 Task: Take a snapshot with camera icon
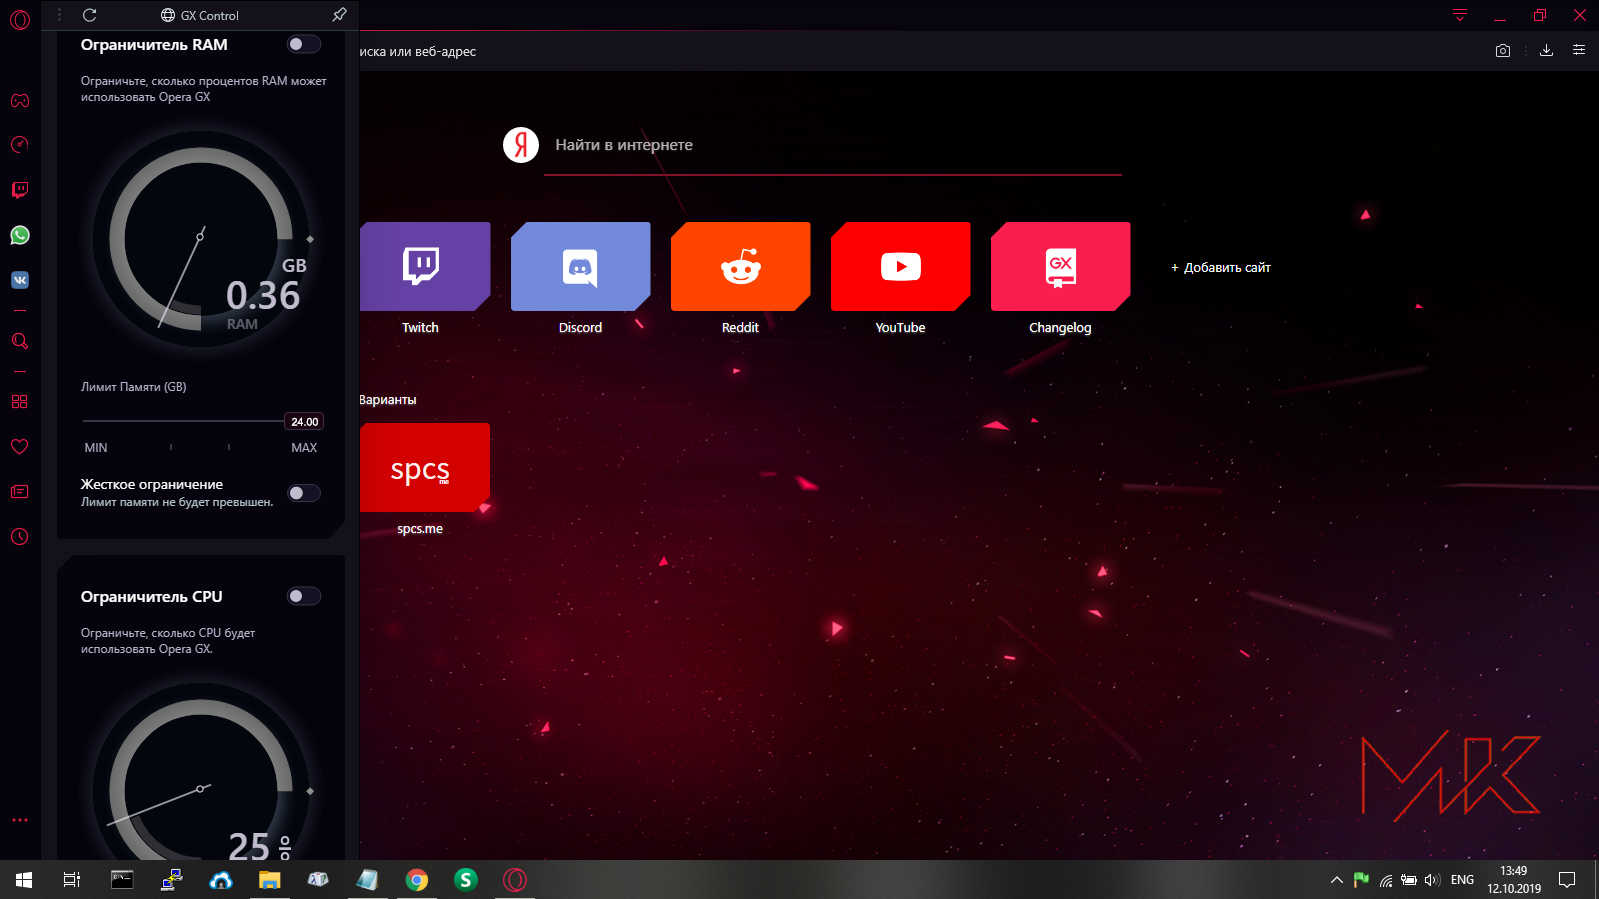click(x=1502, y=50)
